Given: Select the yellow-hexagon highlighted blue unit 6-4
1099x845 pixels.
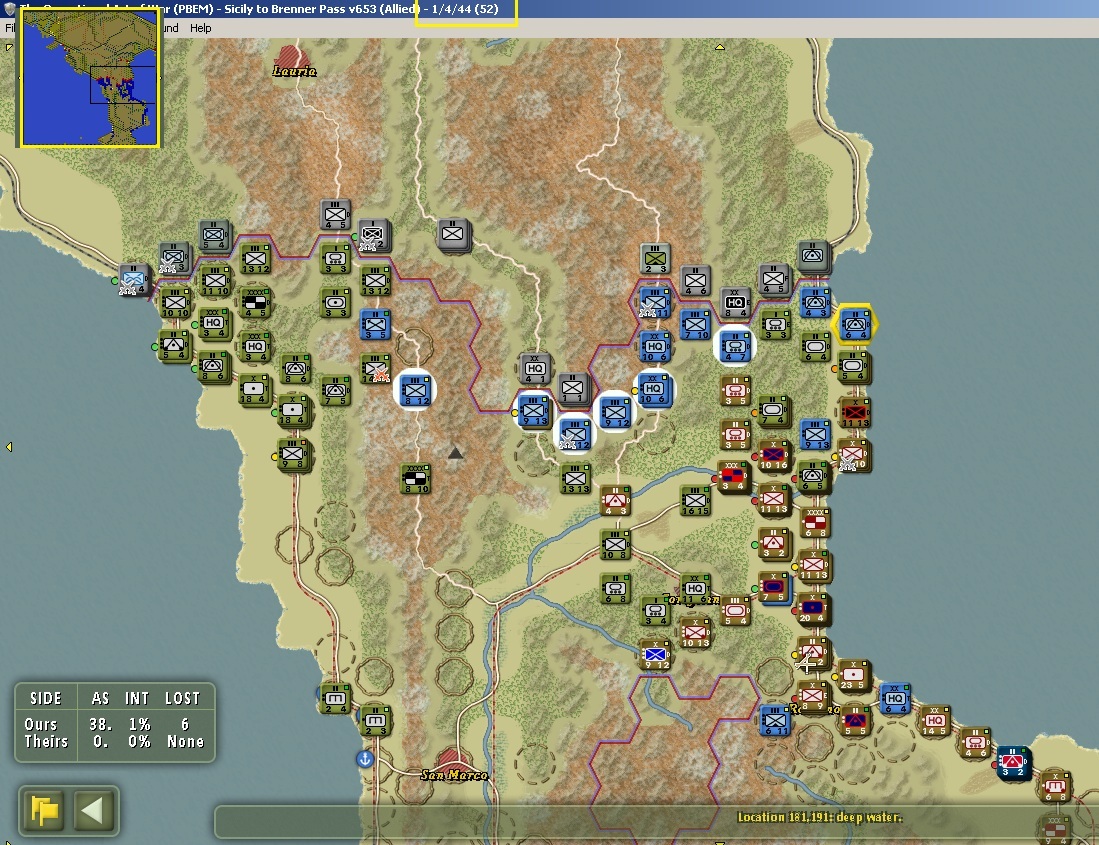Looking at the screenshot, I should click(856, 325).
